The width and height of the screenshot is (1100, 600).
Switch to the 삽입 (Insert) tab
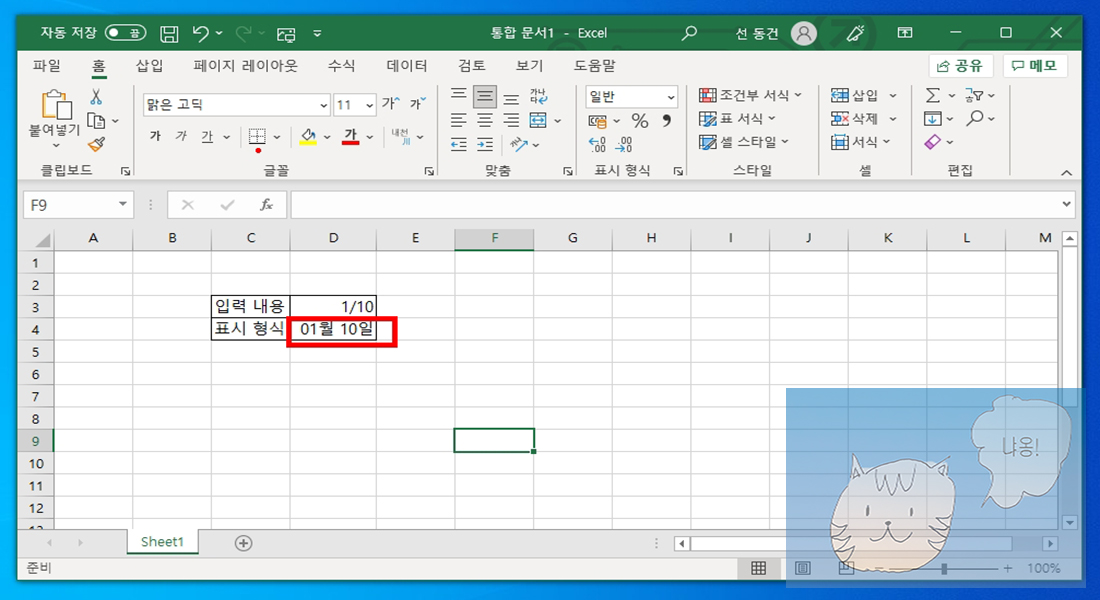(149, 66)
